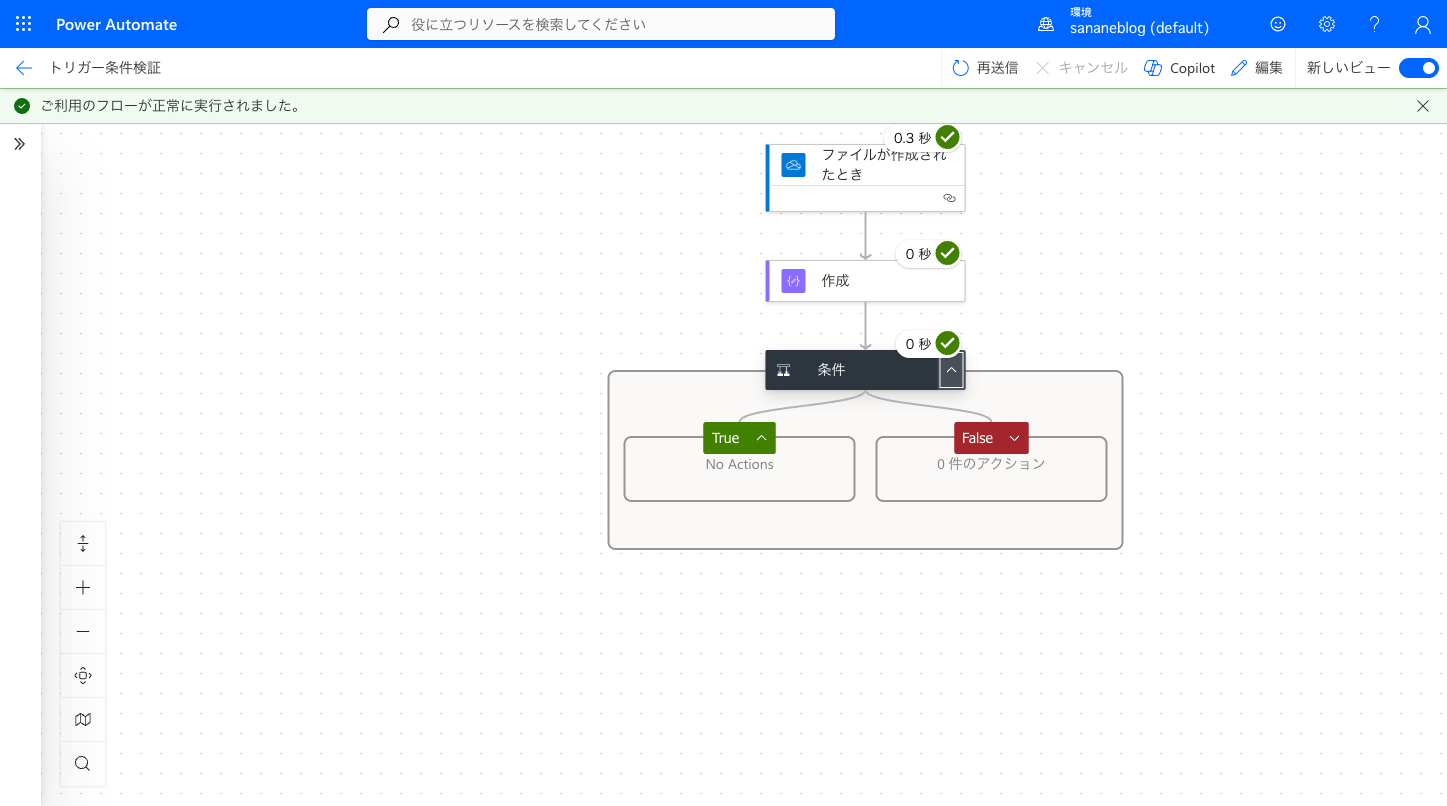
Task: Open the environment picker sananeblog (default)
Action: pos(1139,28)
